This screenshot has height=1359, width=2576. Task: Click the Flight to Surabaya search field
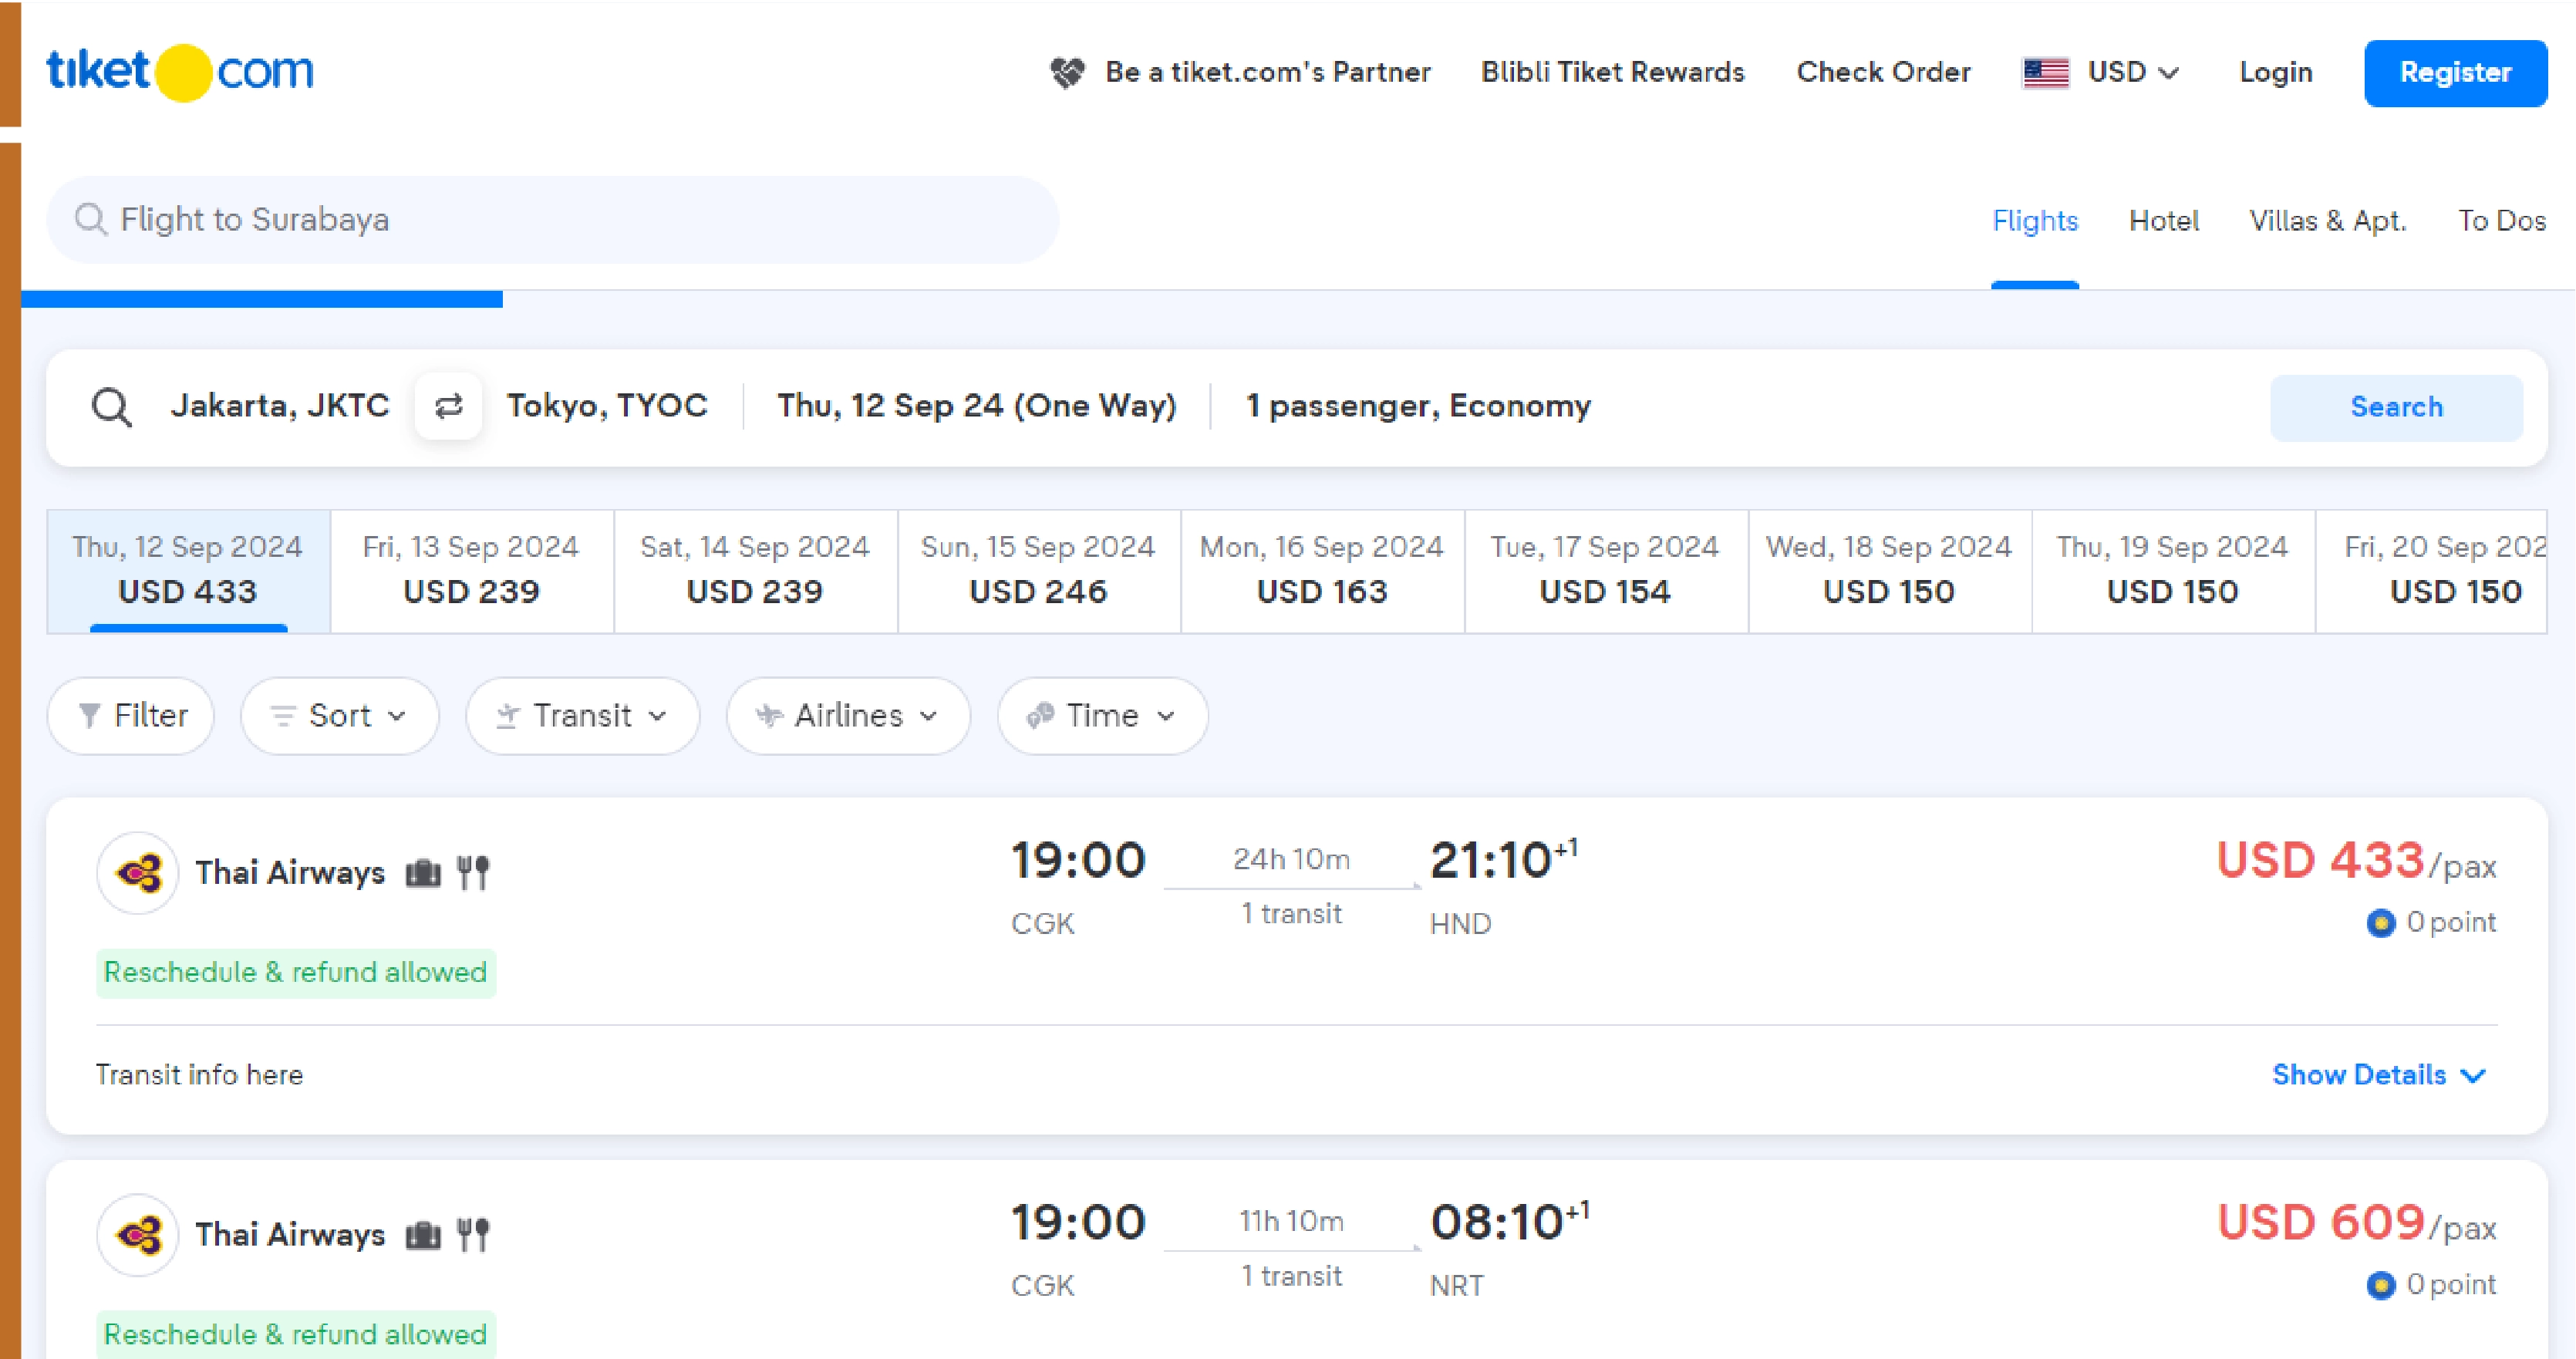pos(550,219)
